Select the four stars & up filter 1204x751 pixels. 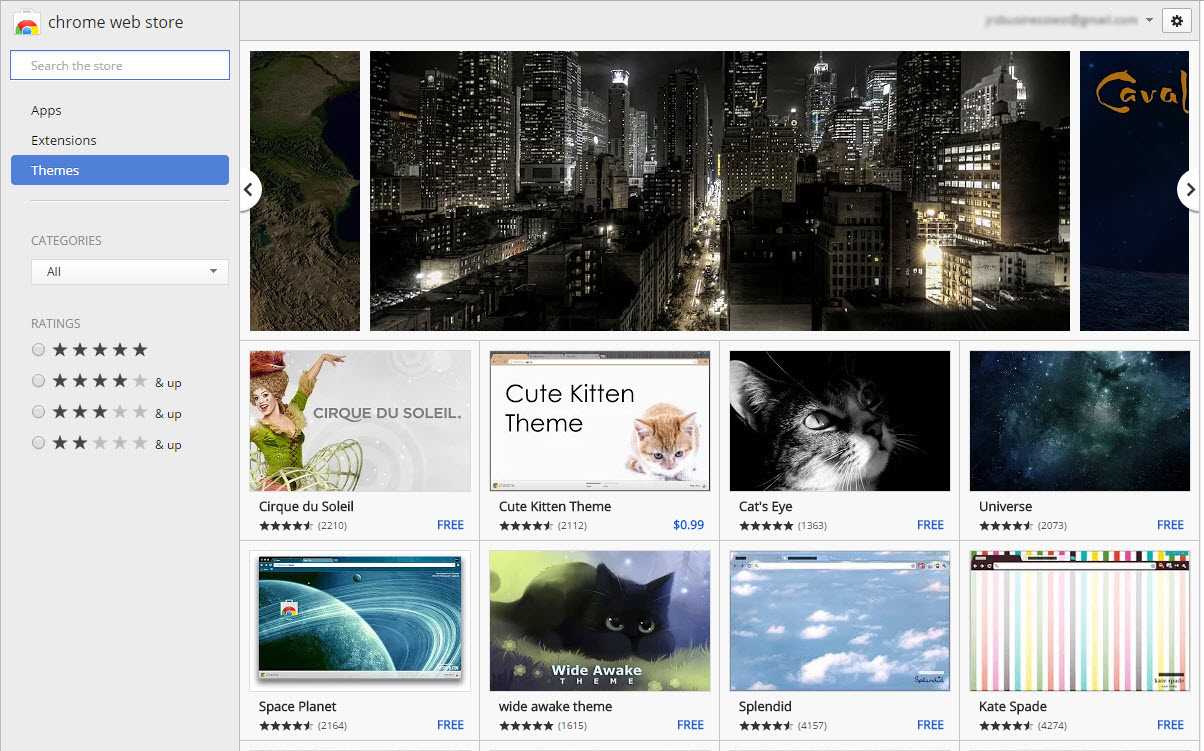pyautogui.click(x=38, y=381)
